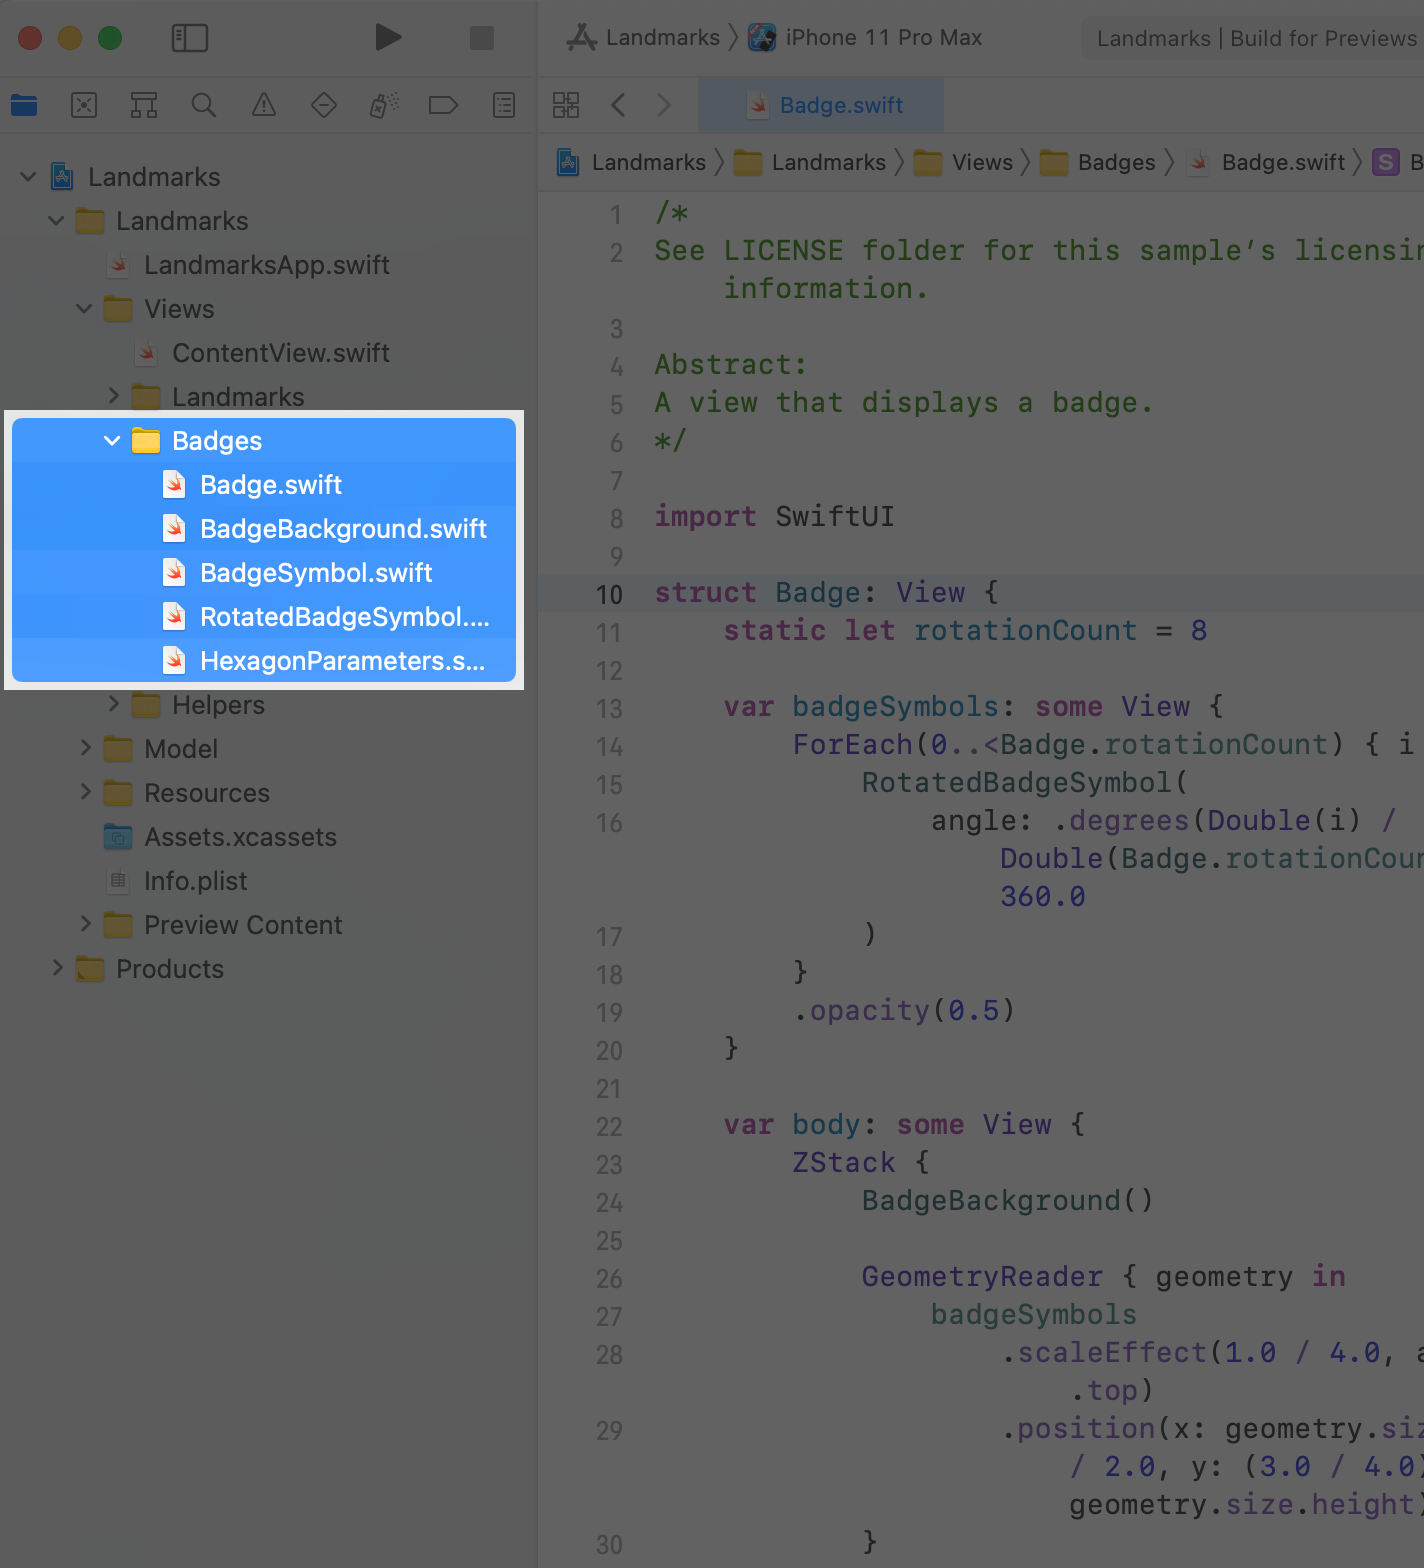Screen dimensions: 1424x1568
Task: Select the Model folder row
Action: 264,749
